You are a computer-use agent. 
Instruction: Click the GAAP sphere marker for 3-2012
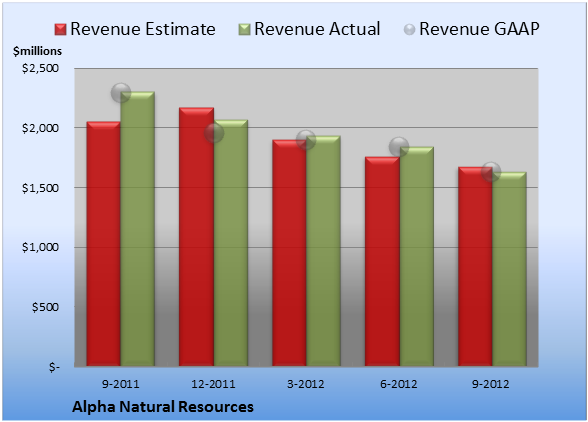[306, 140]
